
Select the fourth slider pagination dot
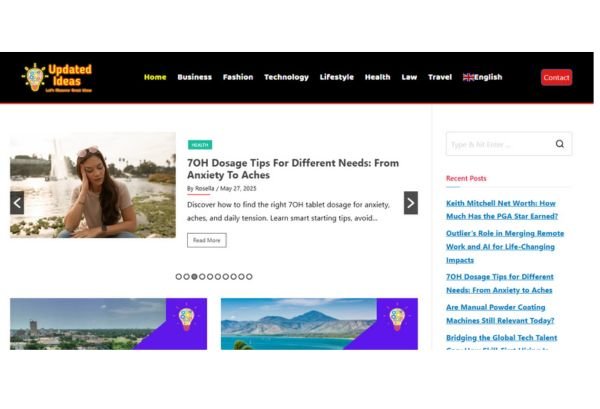[x=202, y=276]
